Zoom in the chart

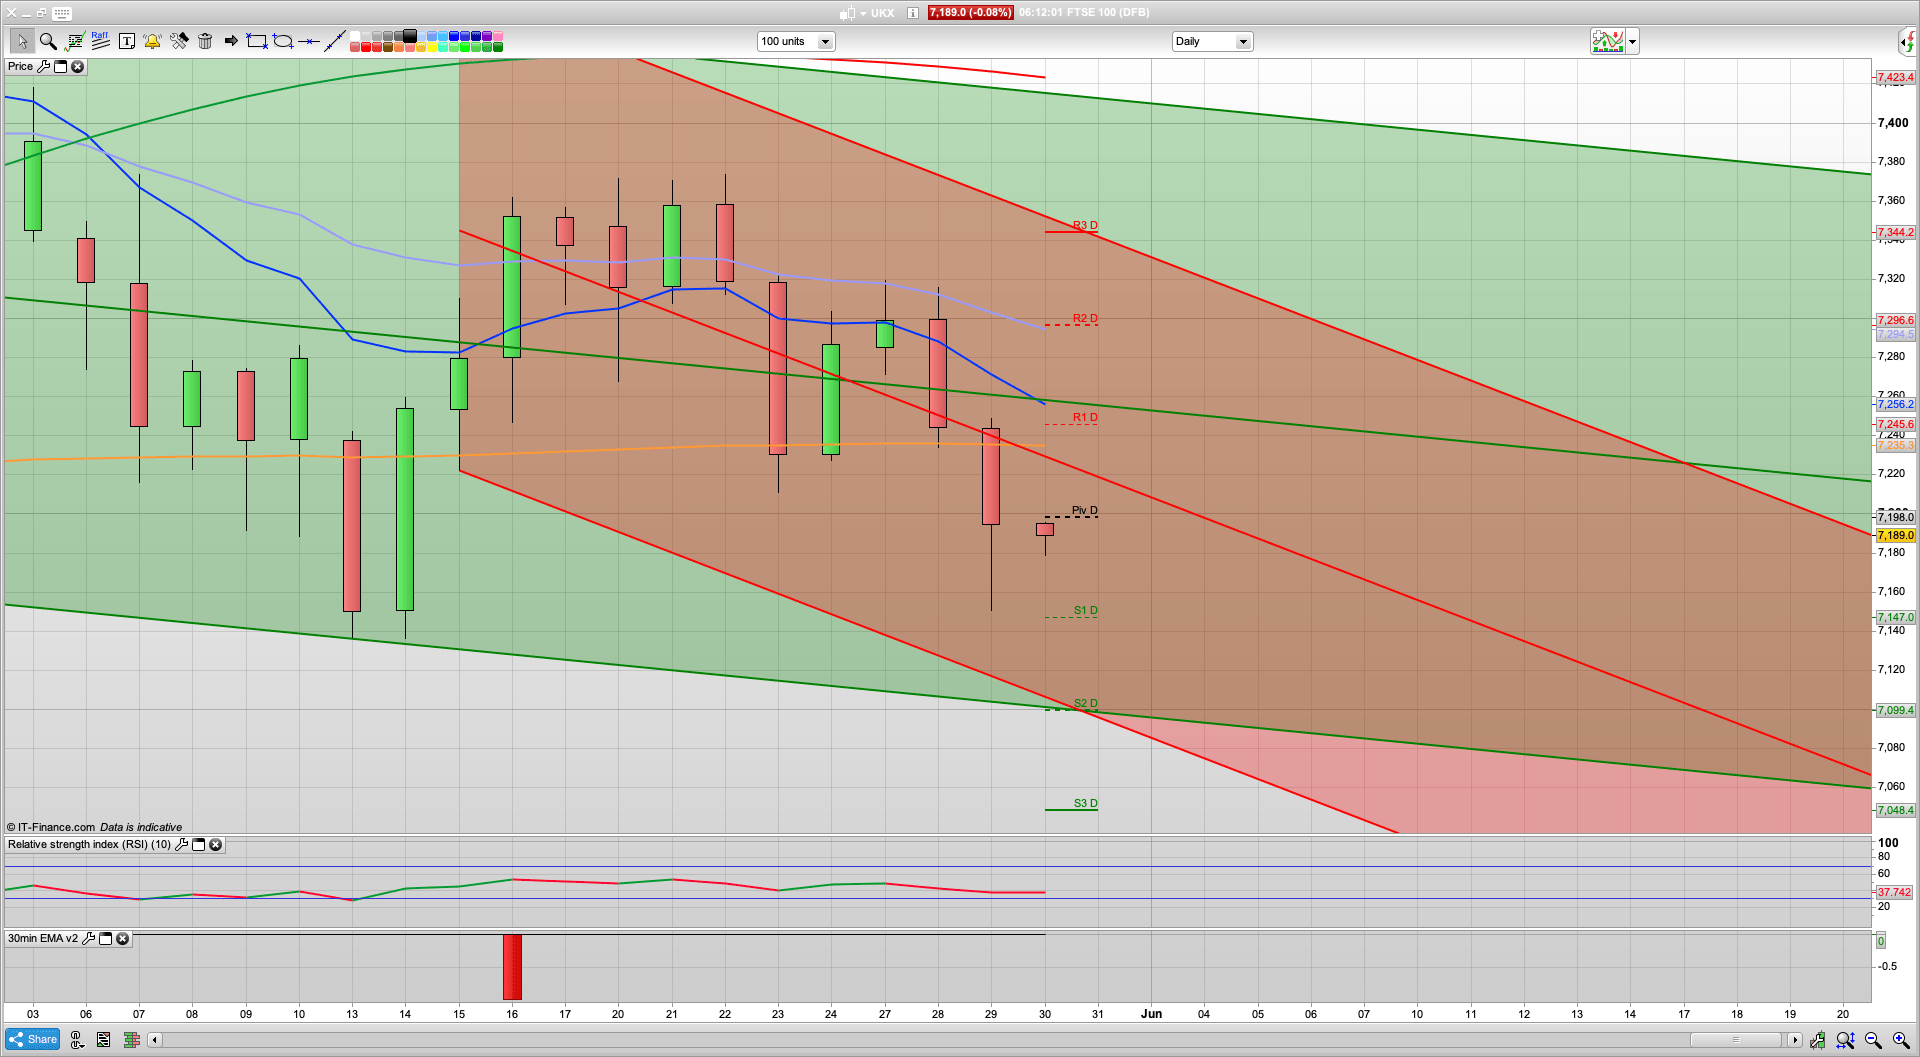pyautogui.click(x=1901, y=1040)
